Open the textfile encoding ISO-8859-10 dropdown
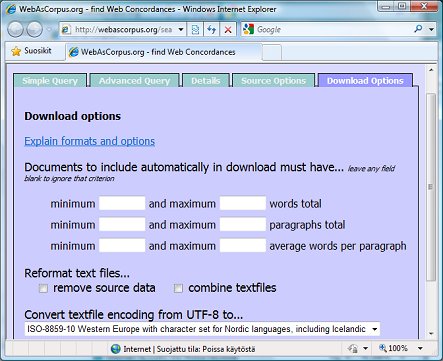443x361 pixels. tap(202, 329)
